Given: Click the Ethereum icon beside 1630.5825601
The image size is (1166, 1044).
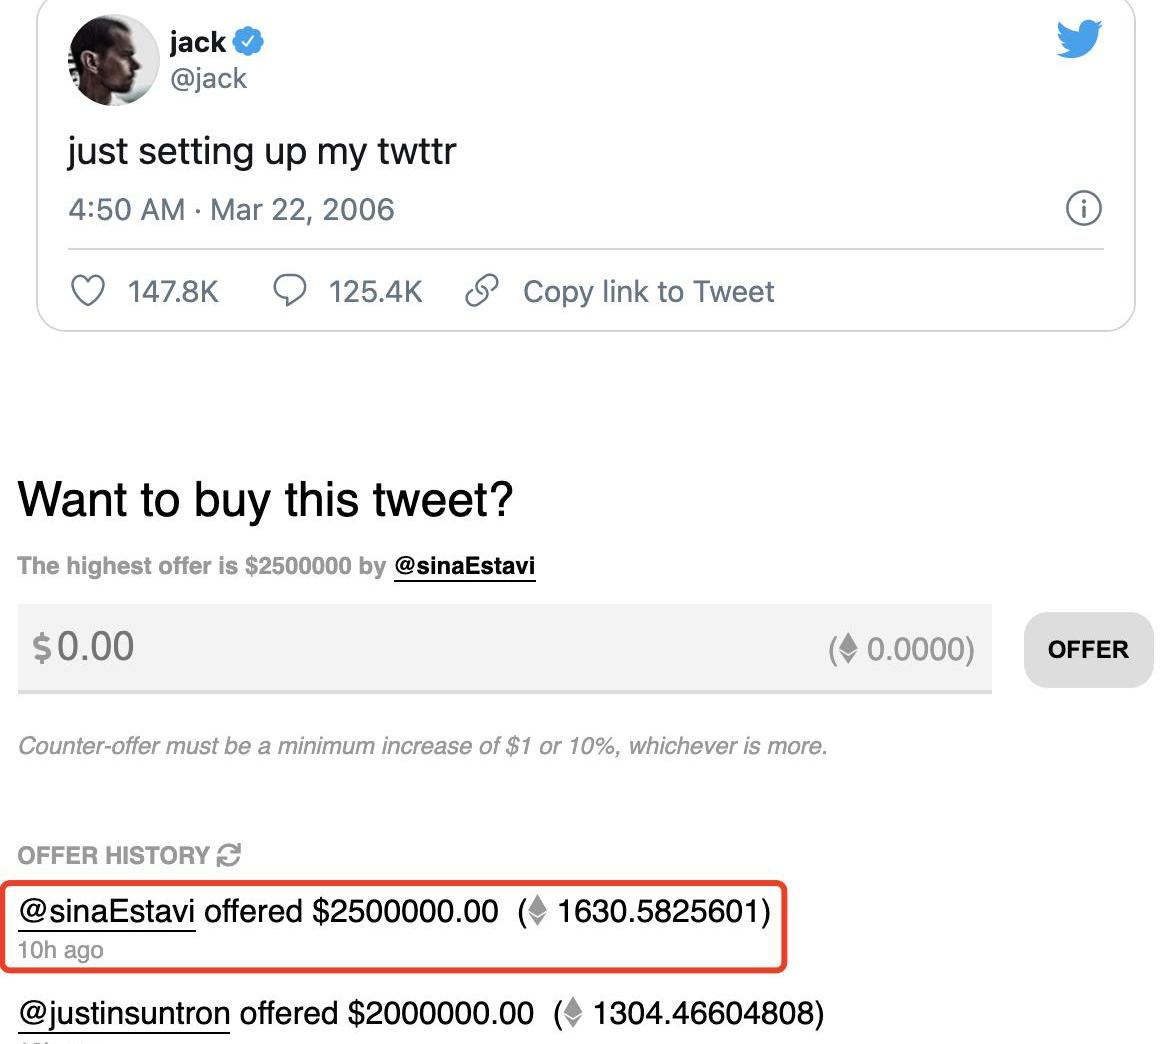Looking at the screenshot, I should point(538,911).
